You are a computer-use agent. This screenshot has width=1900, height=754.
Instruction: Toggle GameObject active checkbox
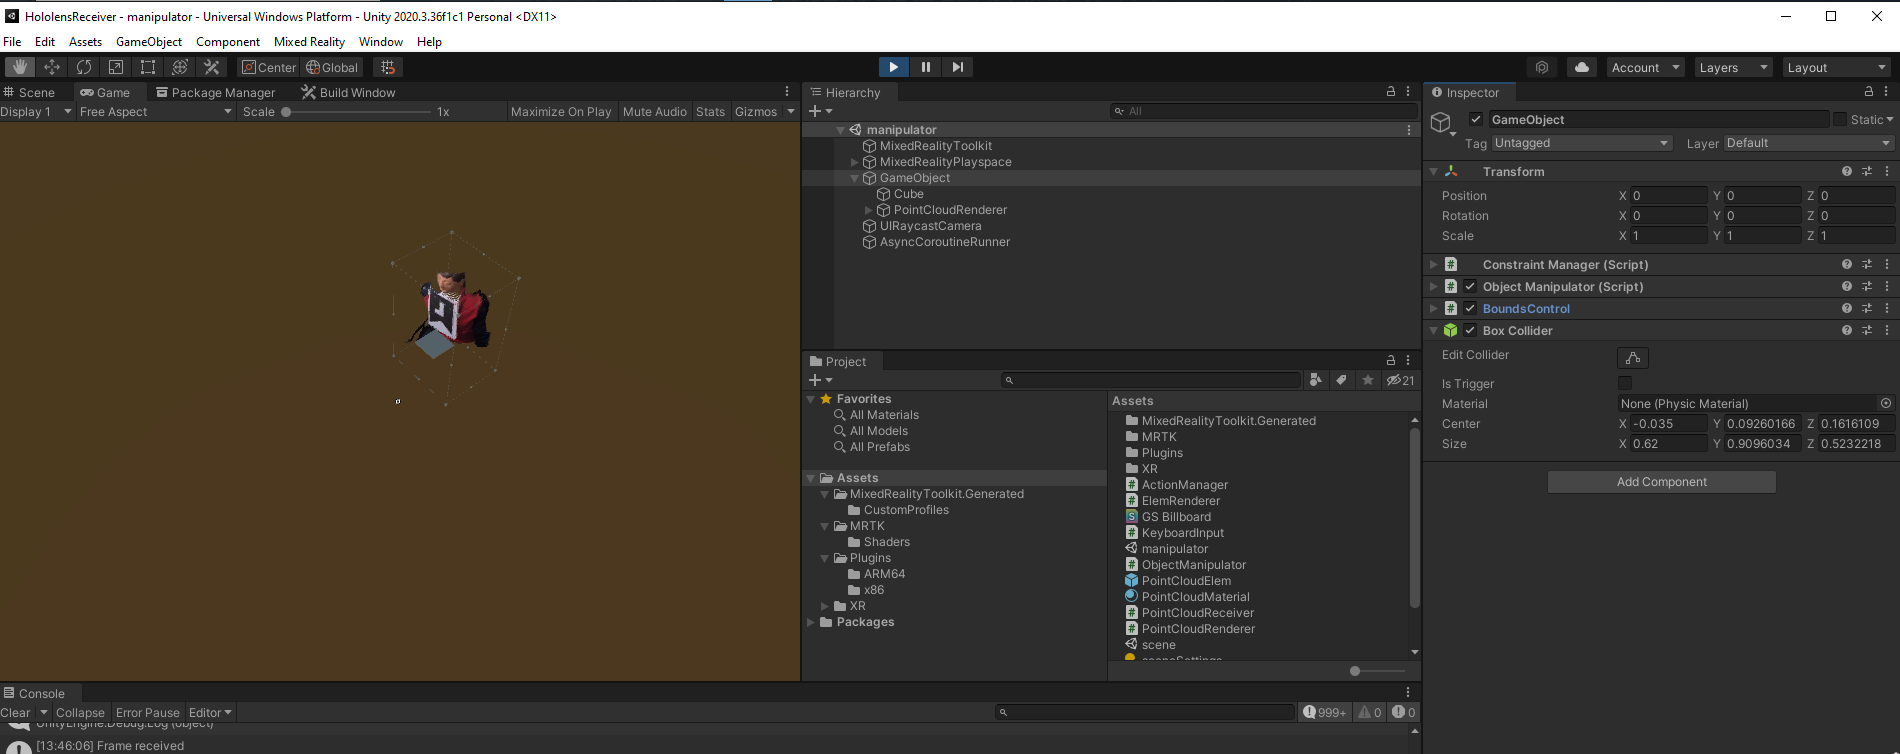tap(1476, 119)
